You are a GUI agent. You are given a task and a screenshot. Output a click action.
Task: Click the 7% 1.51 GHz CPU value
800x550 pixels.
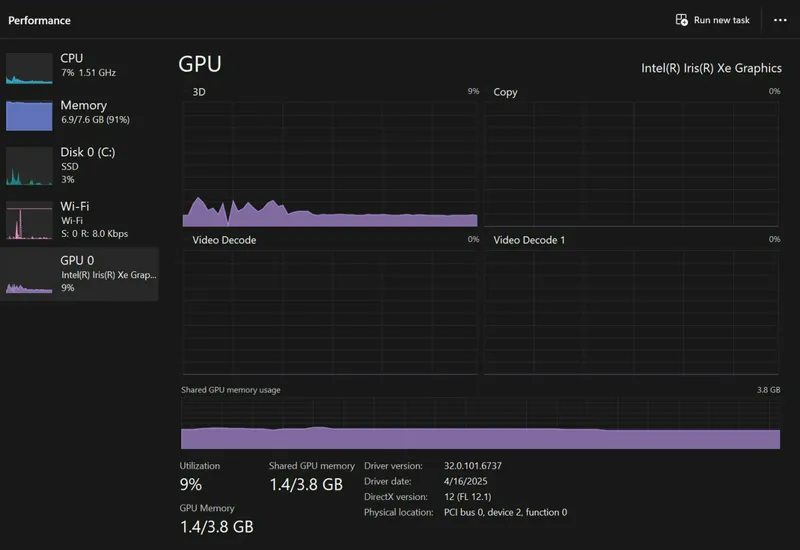[88, 72]
